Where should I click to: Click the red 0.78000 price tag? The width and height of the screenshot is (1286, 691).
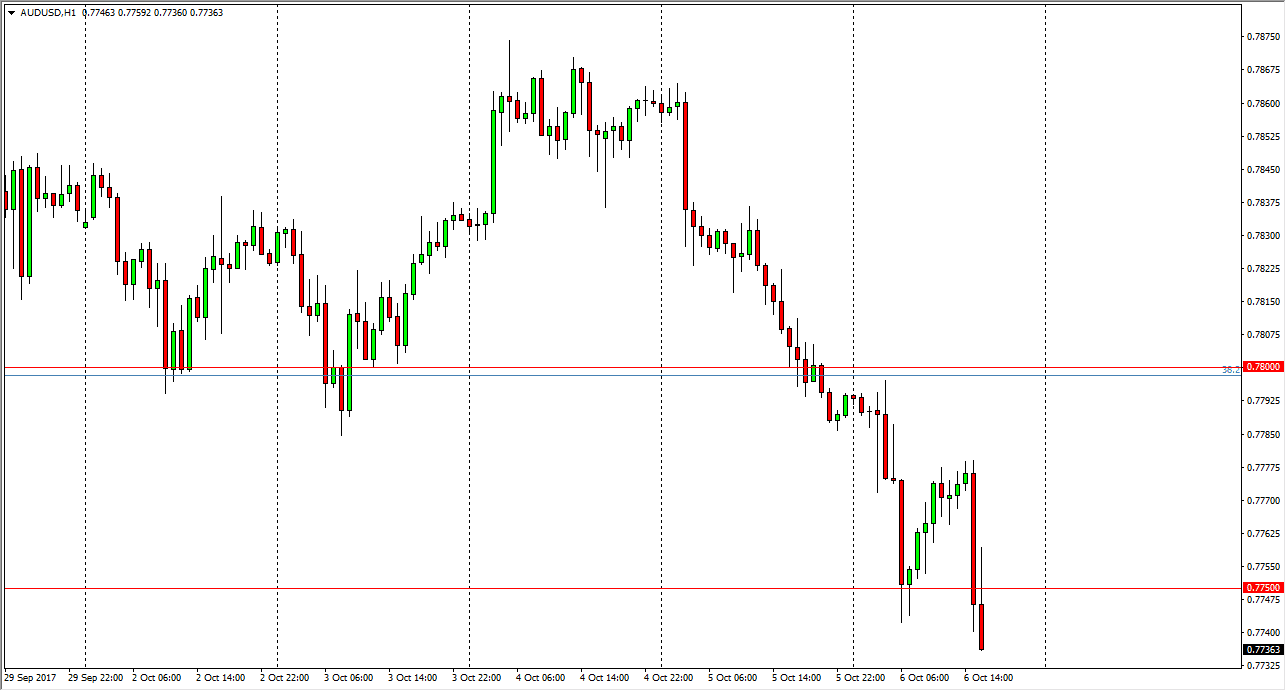[1262, 367]
